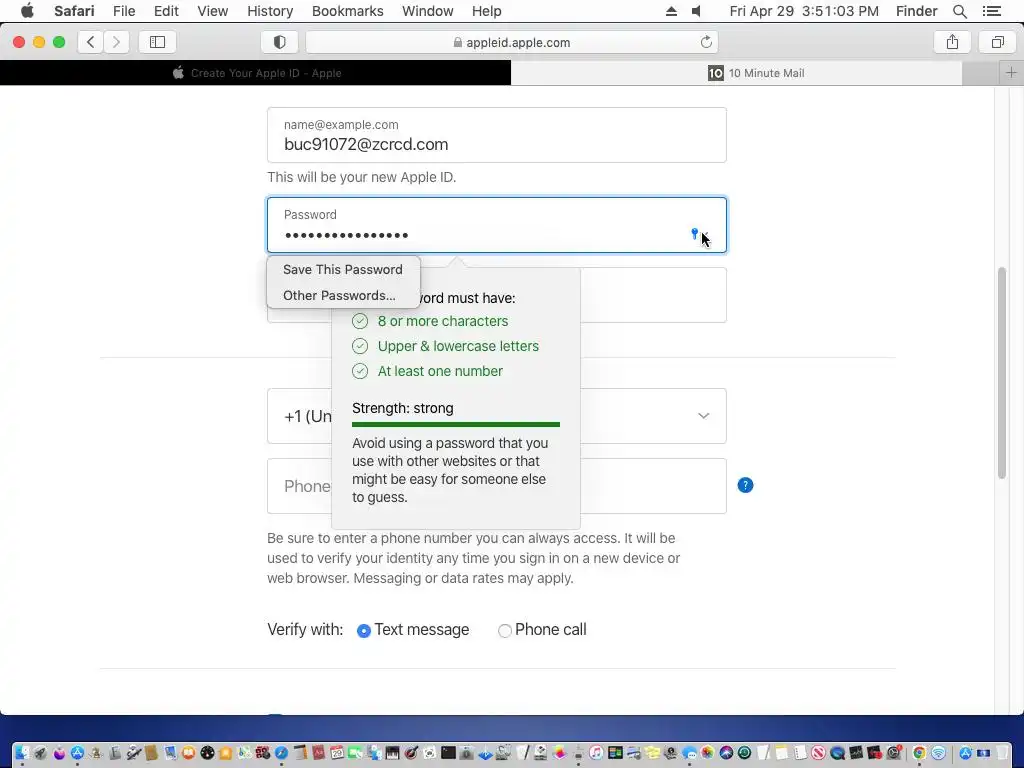Select Create Your Apple ID tab
The image size is (1024, 768).
255,72
